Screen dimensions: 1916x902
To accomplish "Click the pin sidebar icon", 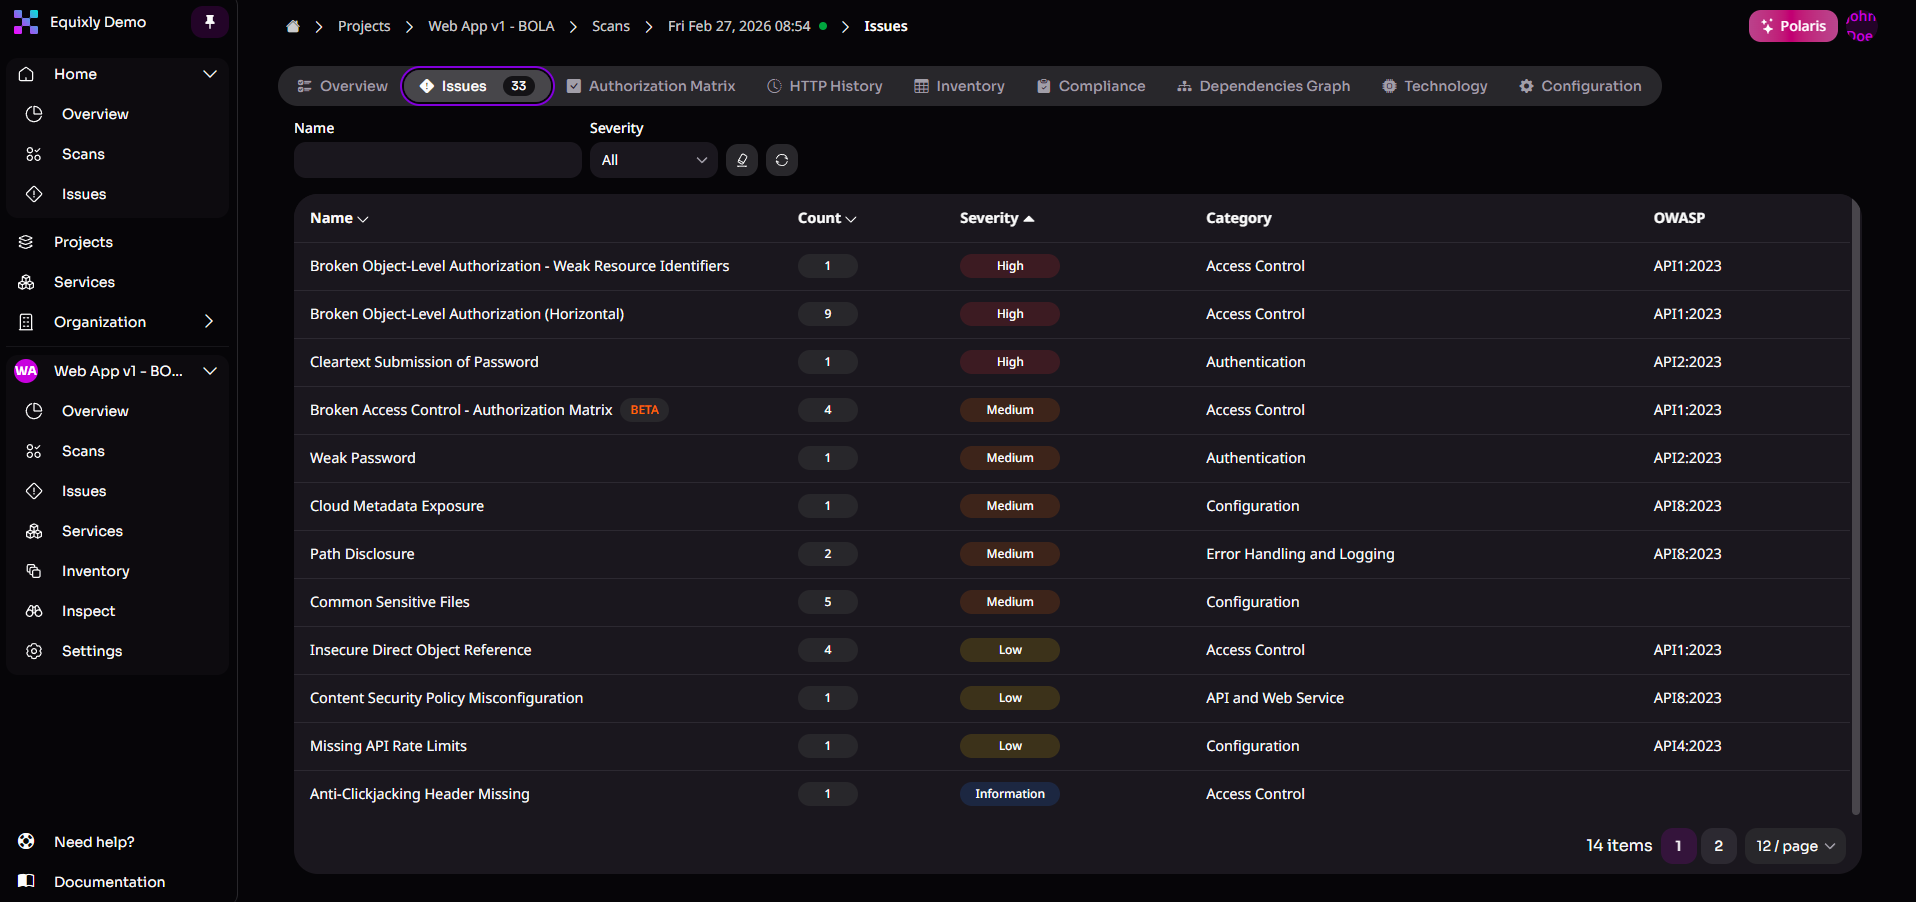I will coord(210,22).
